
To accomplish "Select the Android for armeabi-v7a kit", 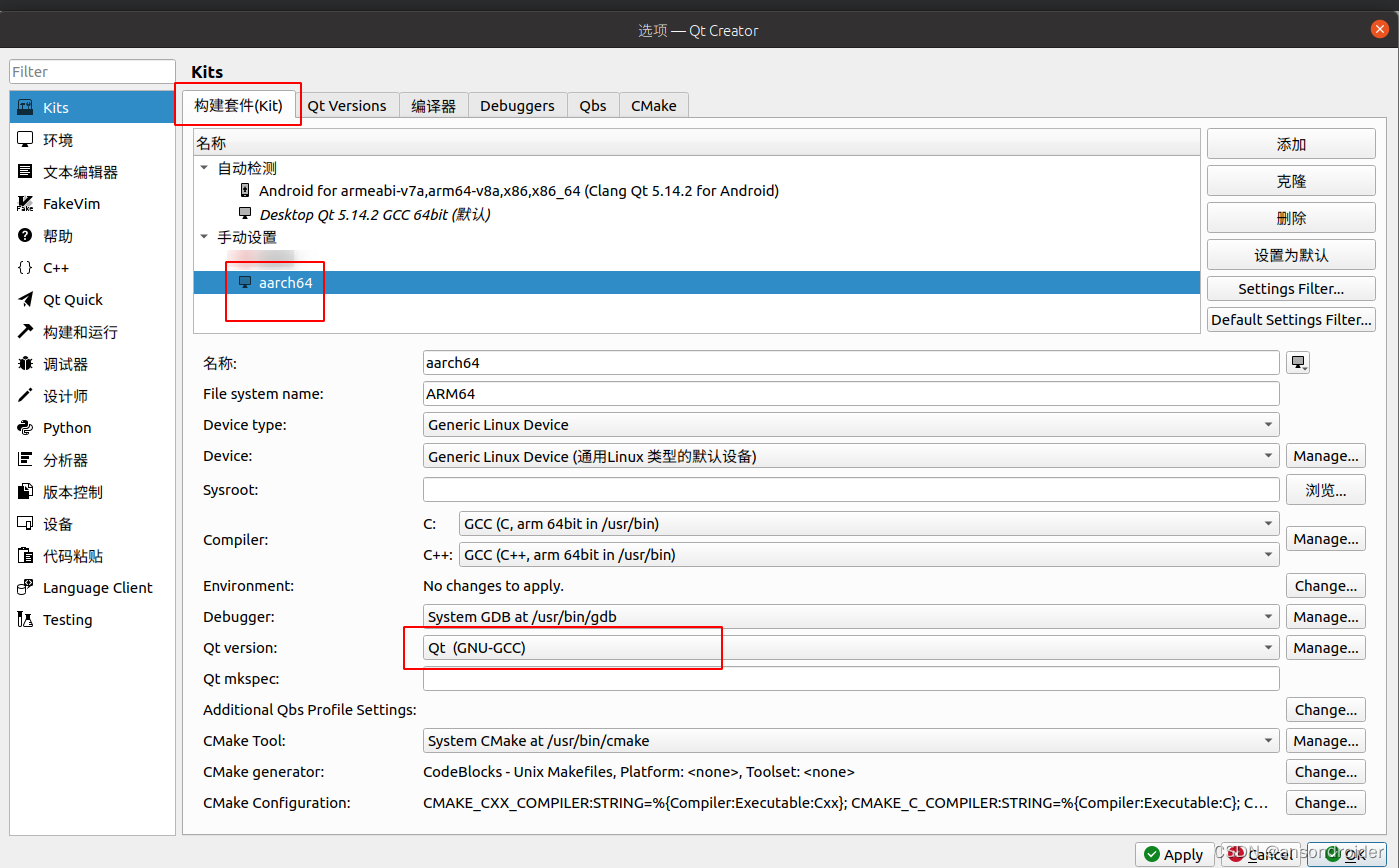I will (x=696, y=190).
